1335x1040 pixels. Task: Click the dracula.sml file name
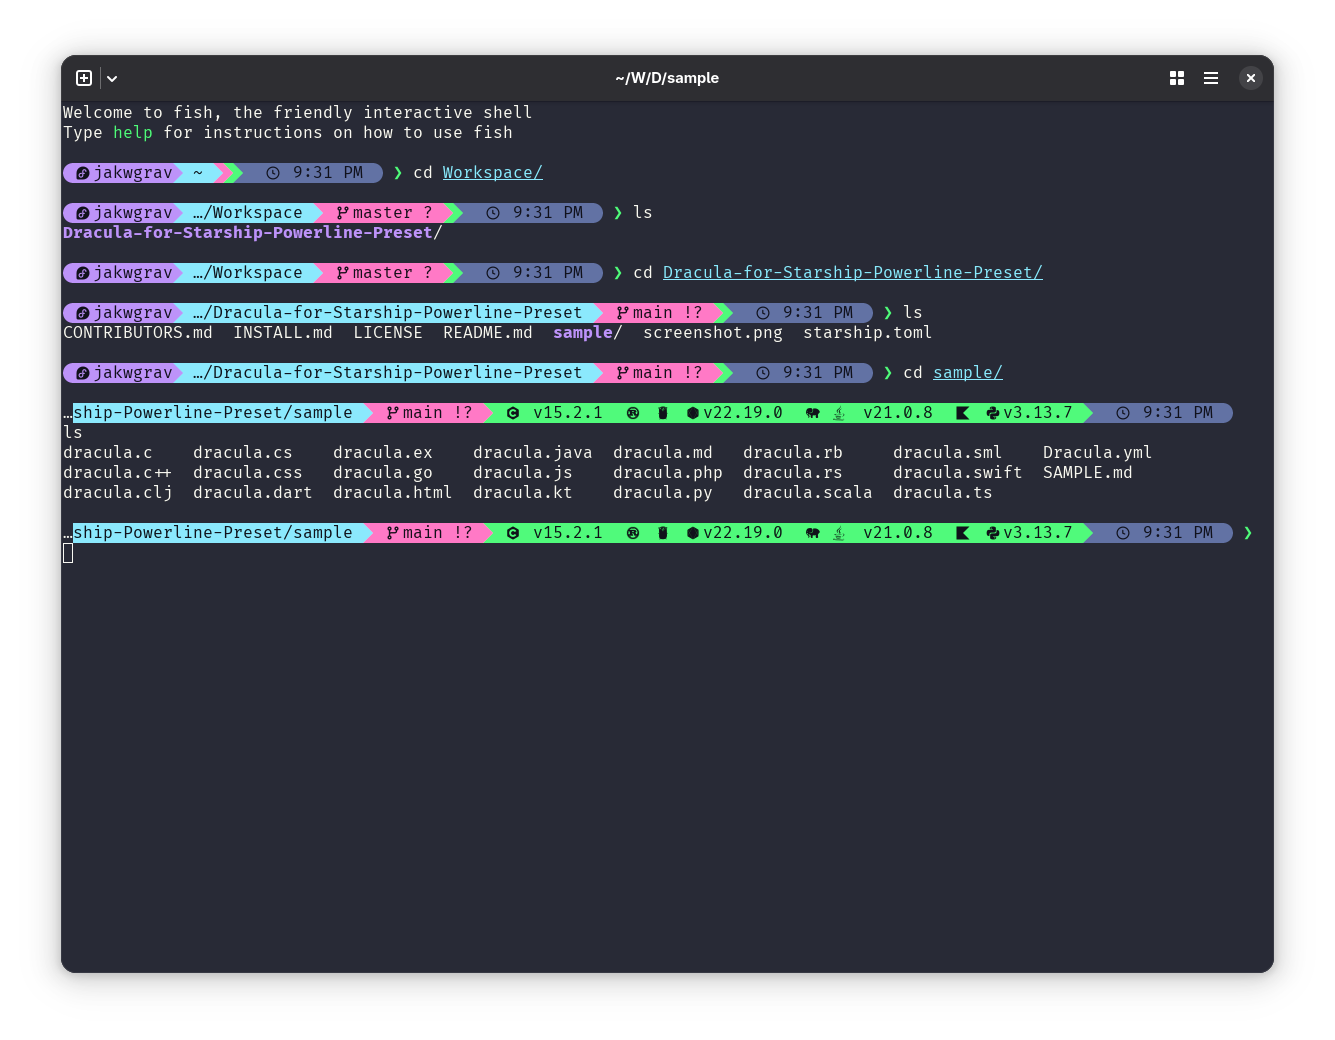coord(948,453)
